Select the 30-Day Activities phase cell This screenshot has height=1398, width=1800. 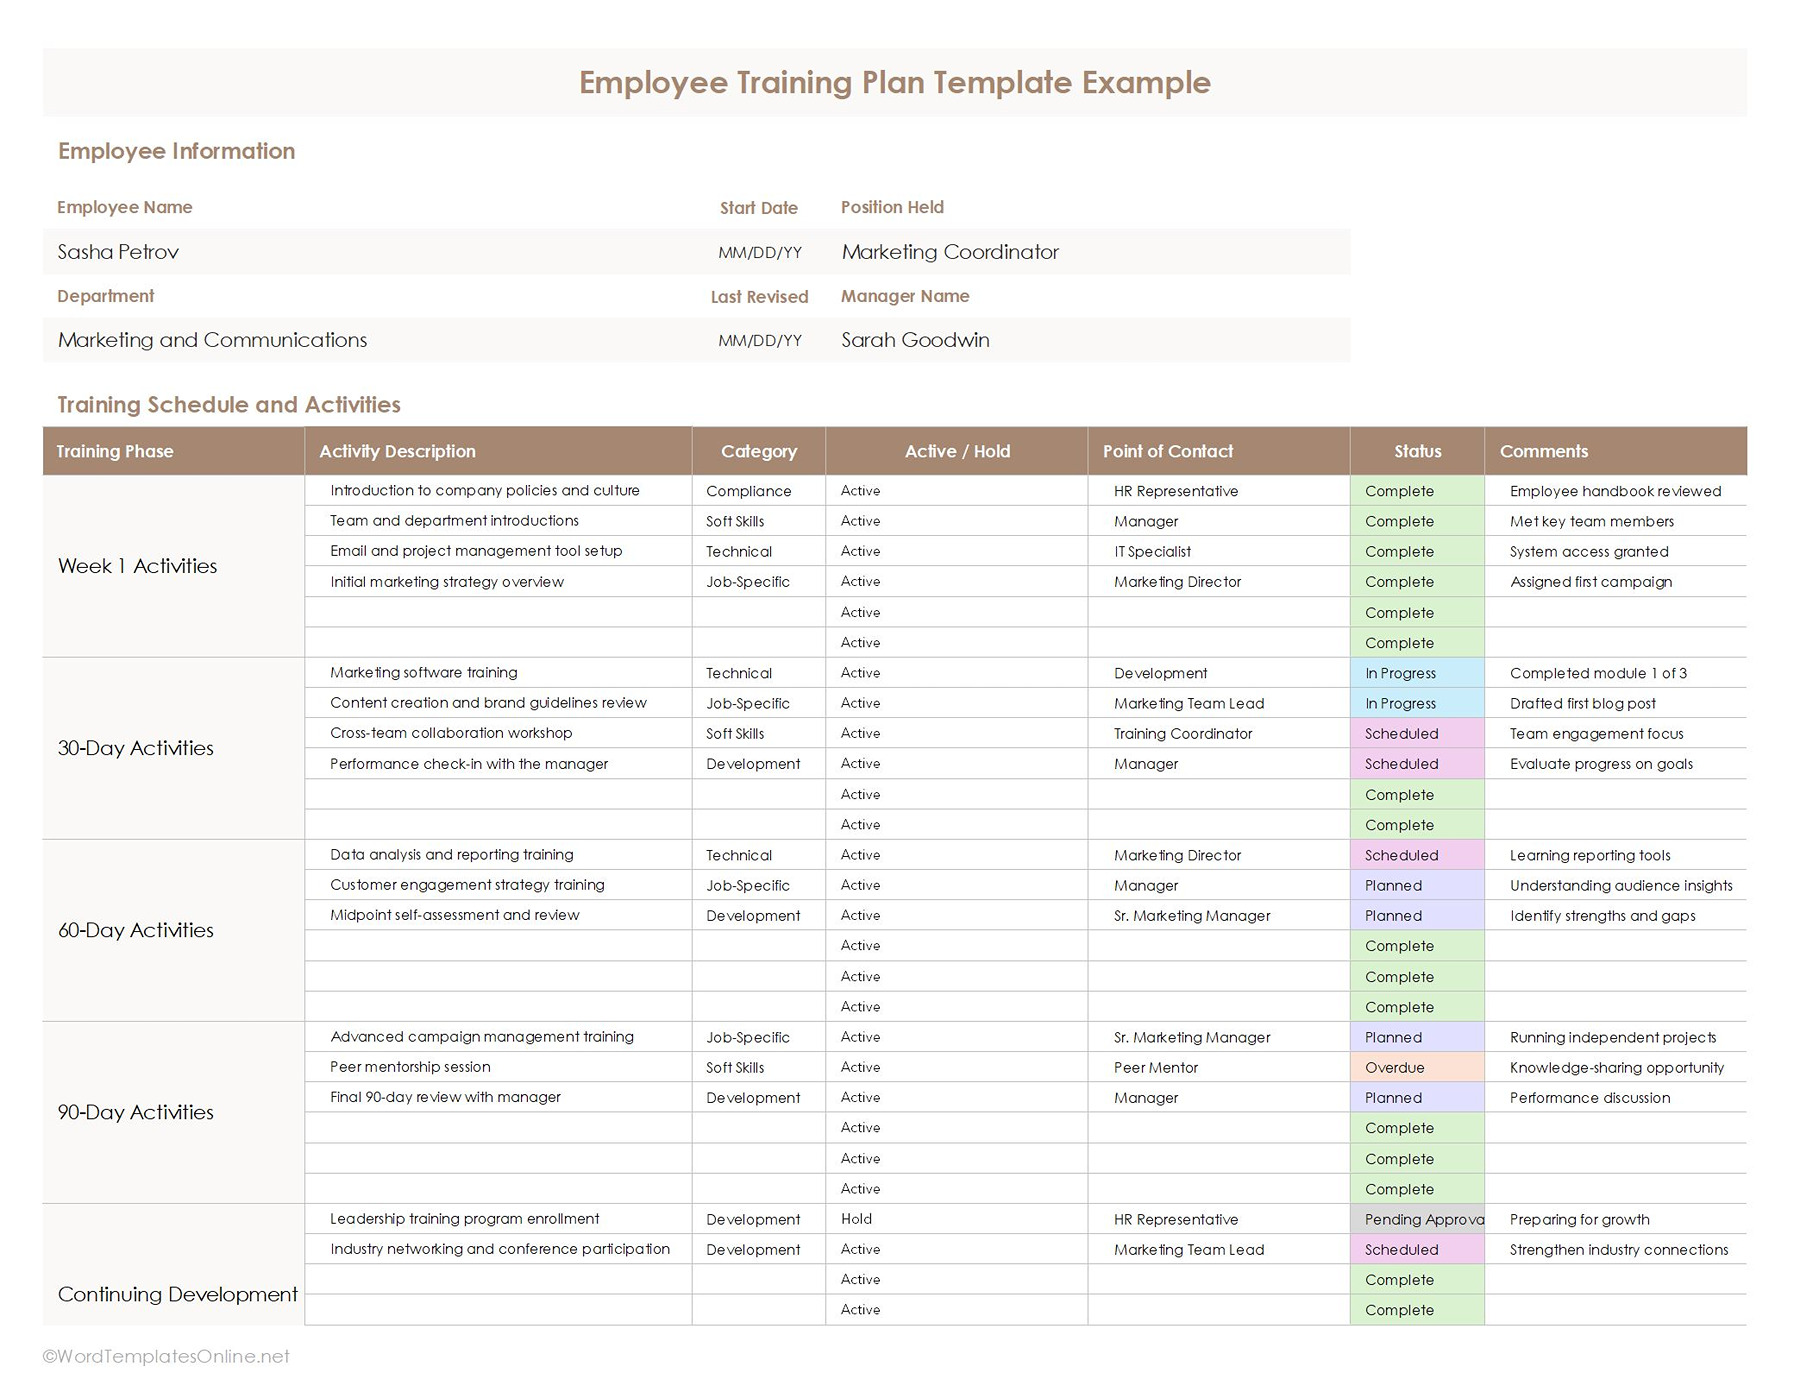point(173,748)
